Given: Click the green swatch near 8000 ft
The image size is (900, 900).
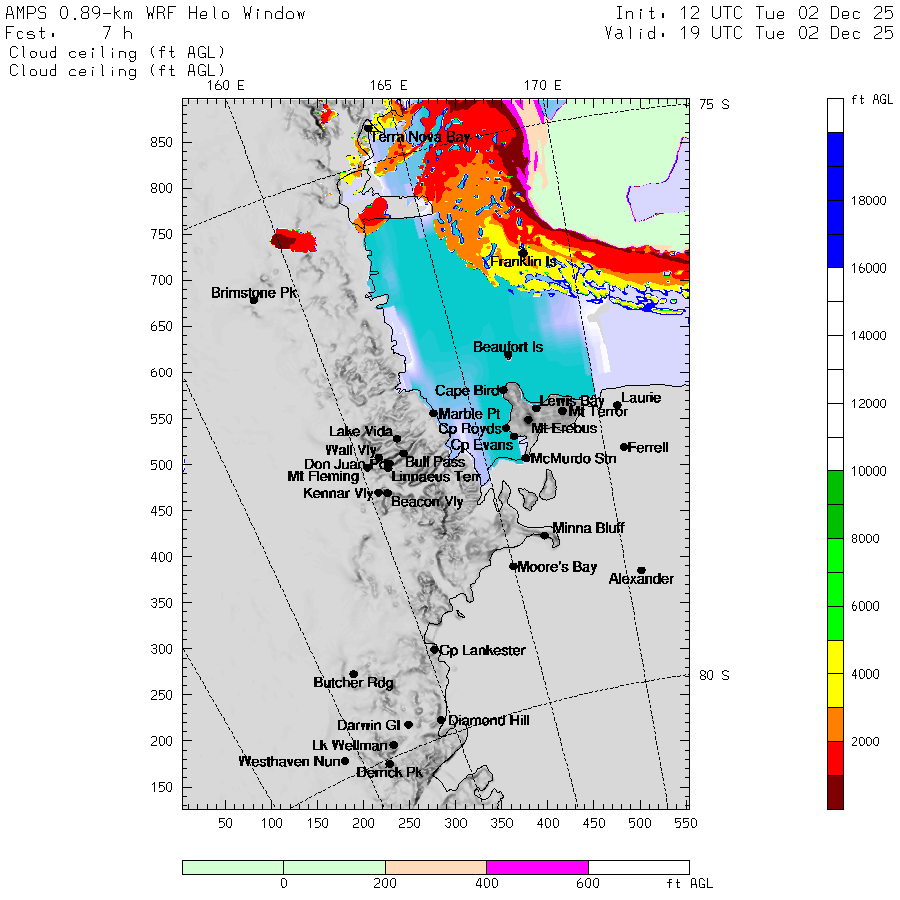Looking at the screenshot, I should pos(835,521).
